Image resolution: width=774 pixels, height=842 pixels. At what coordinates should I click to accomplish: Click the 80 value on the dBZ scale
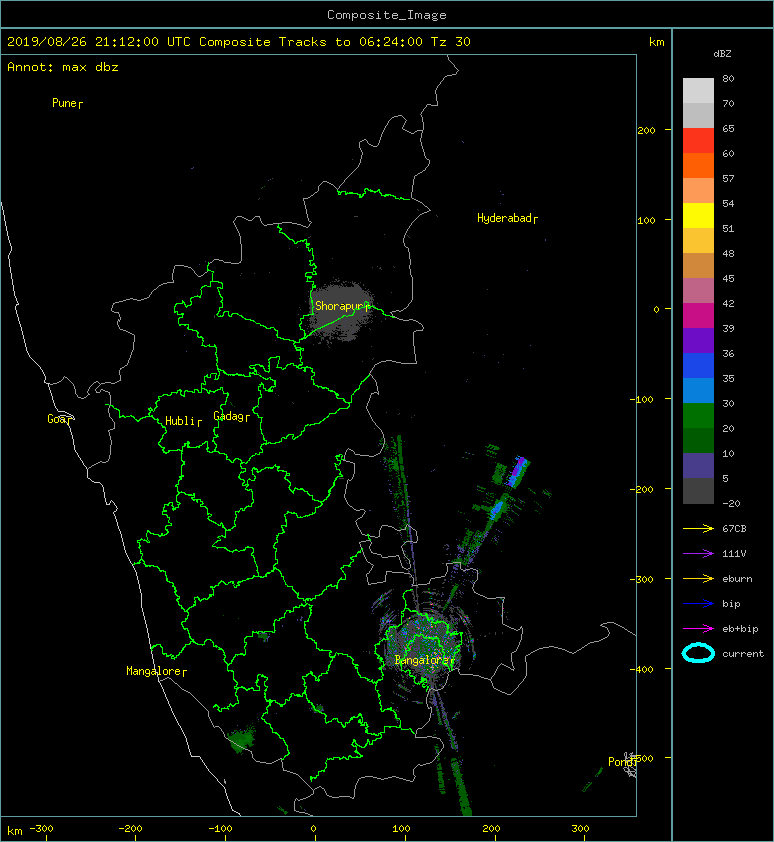(728, 78)
